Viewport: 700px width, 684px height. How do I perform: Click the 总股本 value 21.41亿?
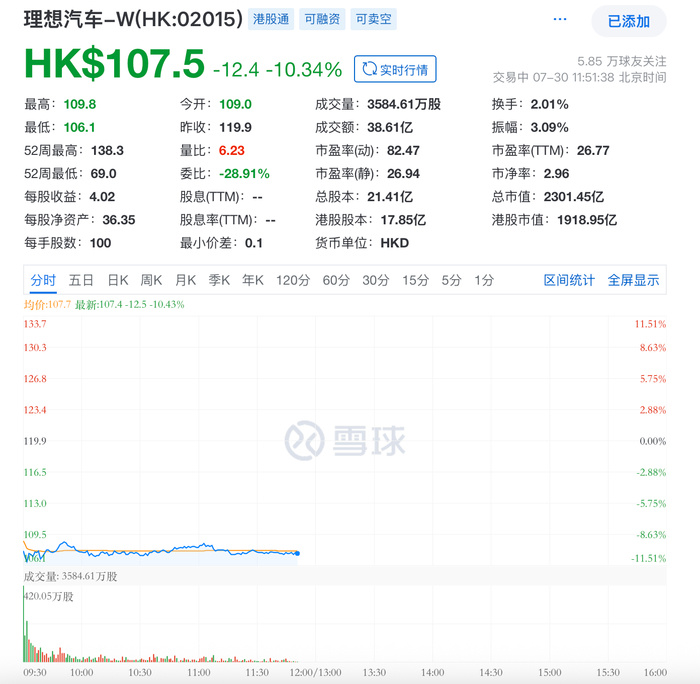pos(390,197)
